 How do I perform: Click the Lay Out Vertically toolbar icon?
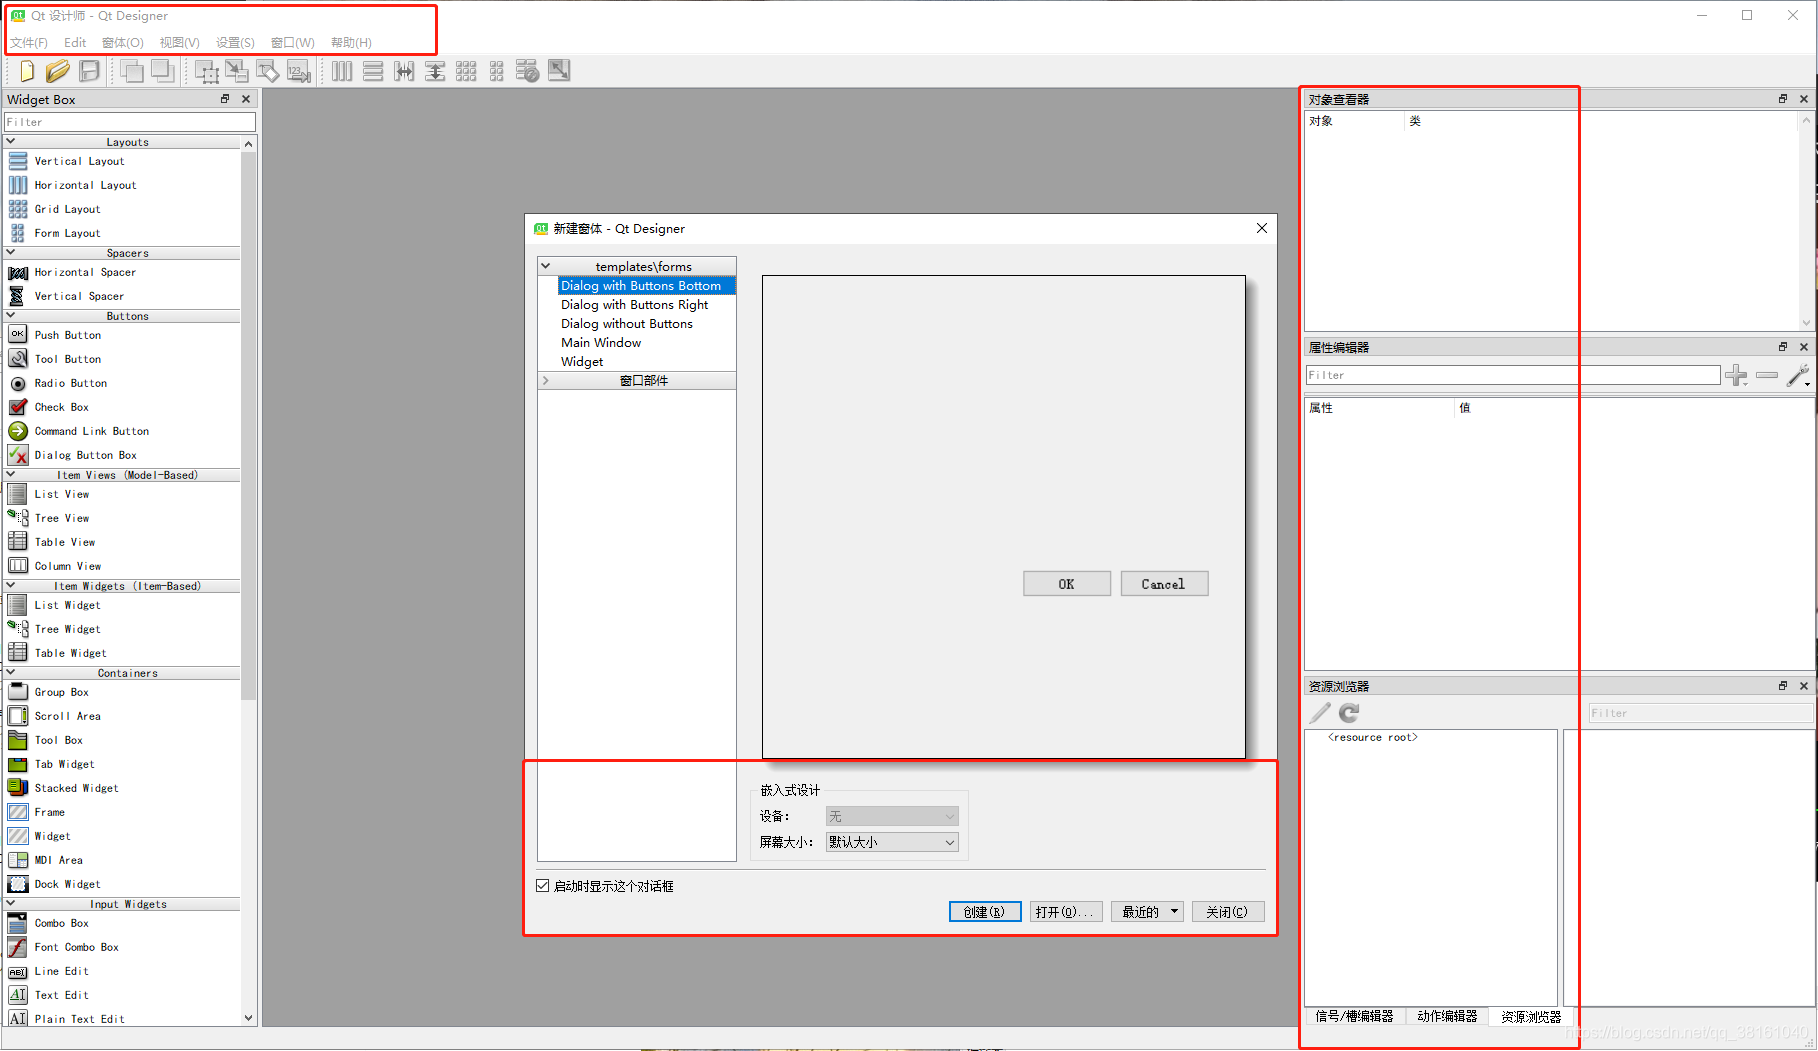[373, 71]
